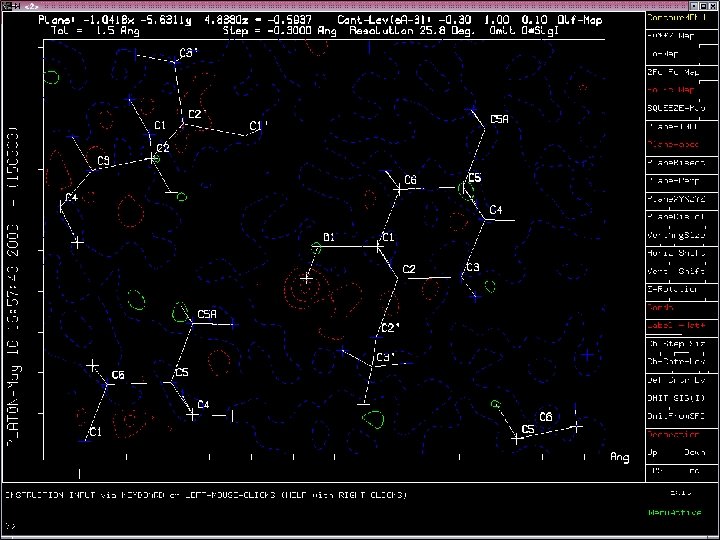
Task: Click the window minimize button in title bar
Action: tap(695, 6)
